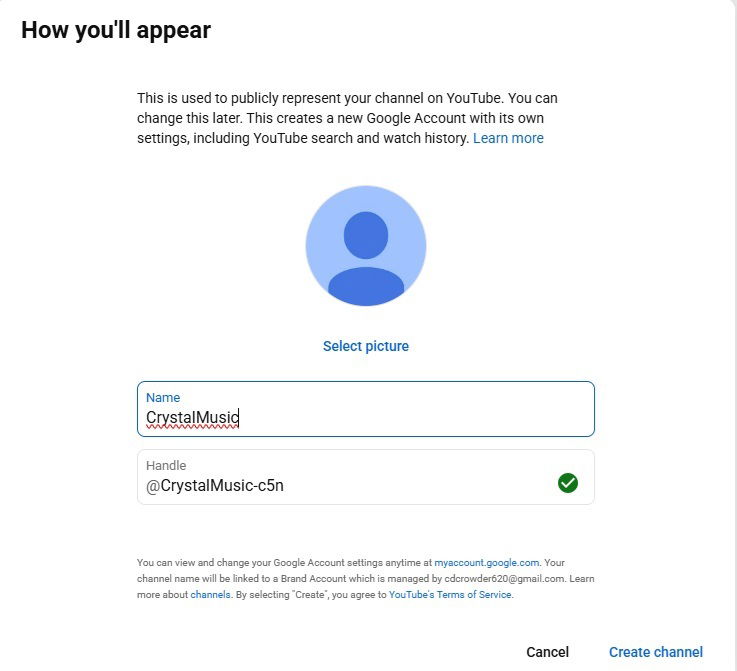Click the shoulders shape of the avatar silhouette
The image size is (737, 671).
[366, 286]
